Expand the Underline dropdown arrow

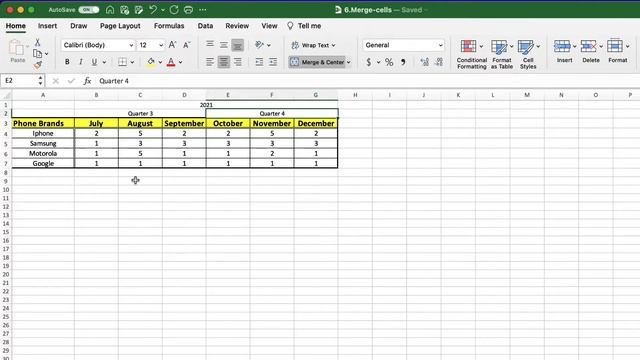tap(104, 62)
